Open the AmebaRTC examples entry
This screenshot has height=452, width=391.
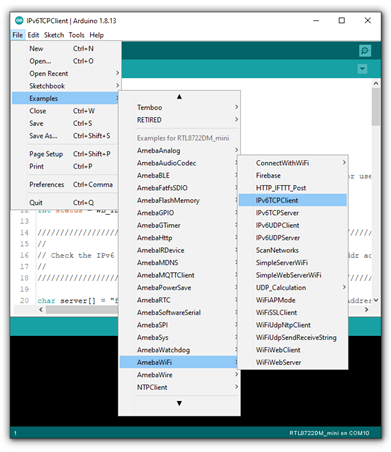pos(179,300)
